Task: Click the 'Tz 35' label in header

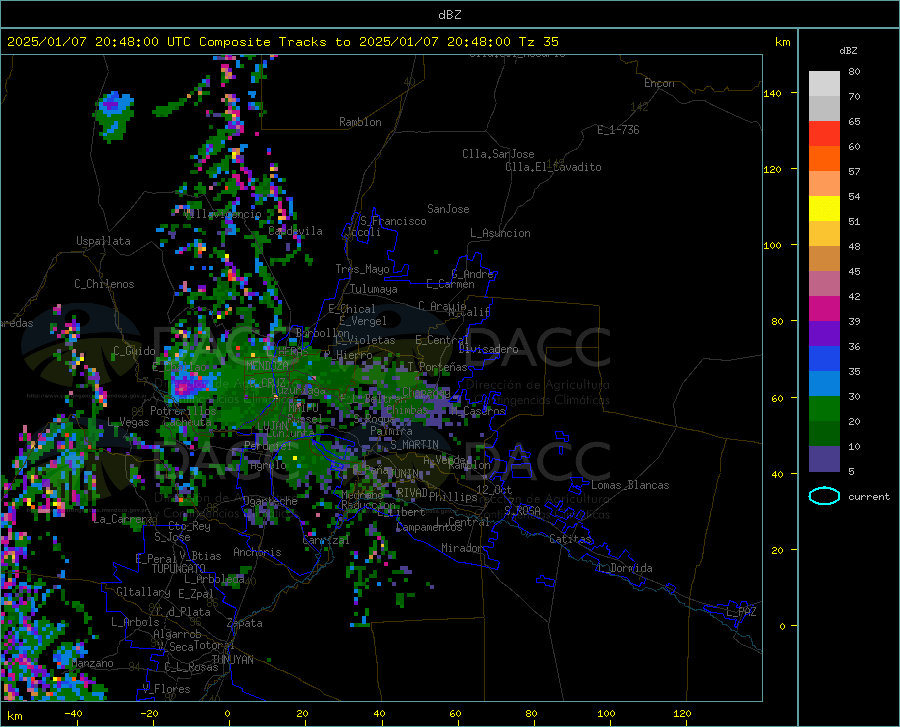Action: tap(538, 42)
